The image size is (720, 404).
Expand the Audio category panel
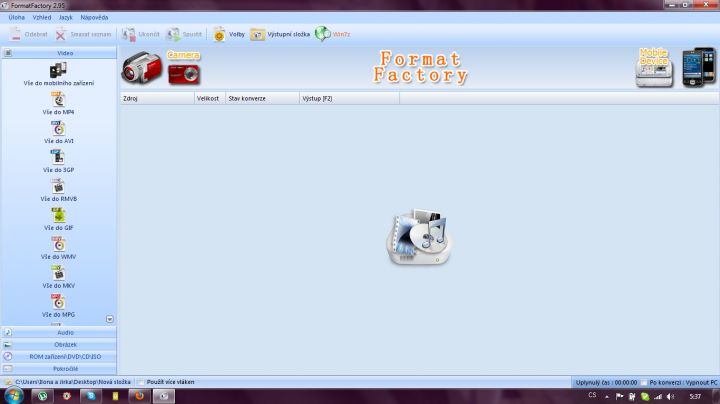59,332
